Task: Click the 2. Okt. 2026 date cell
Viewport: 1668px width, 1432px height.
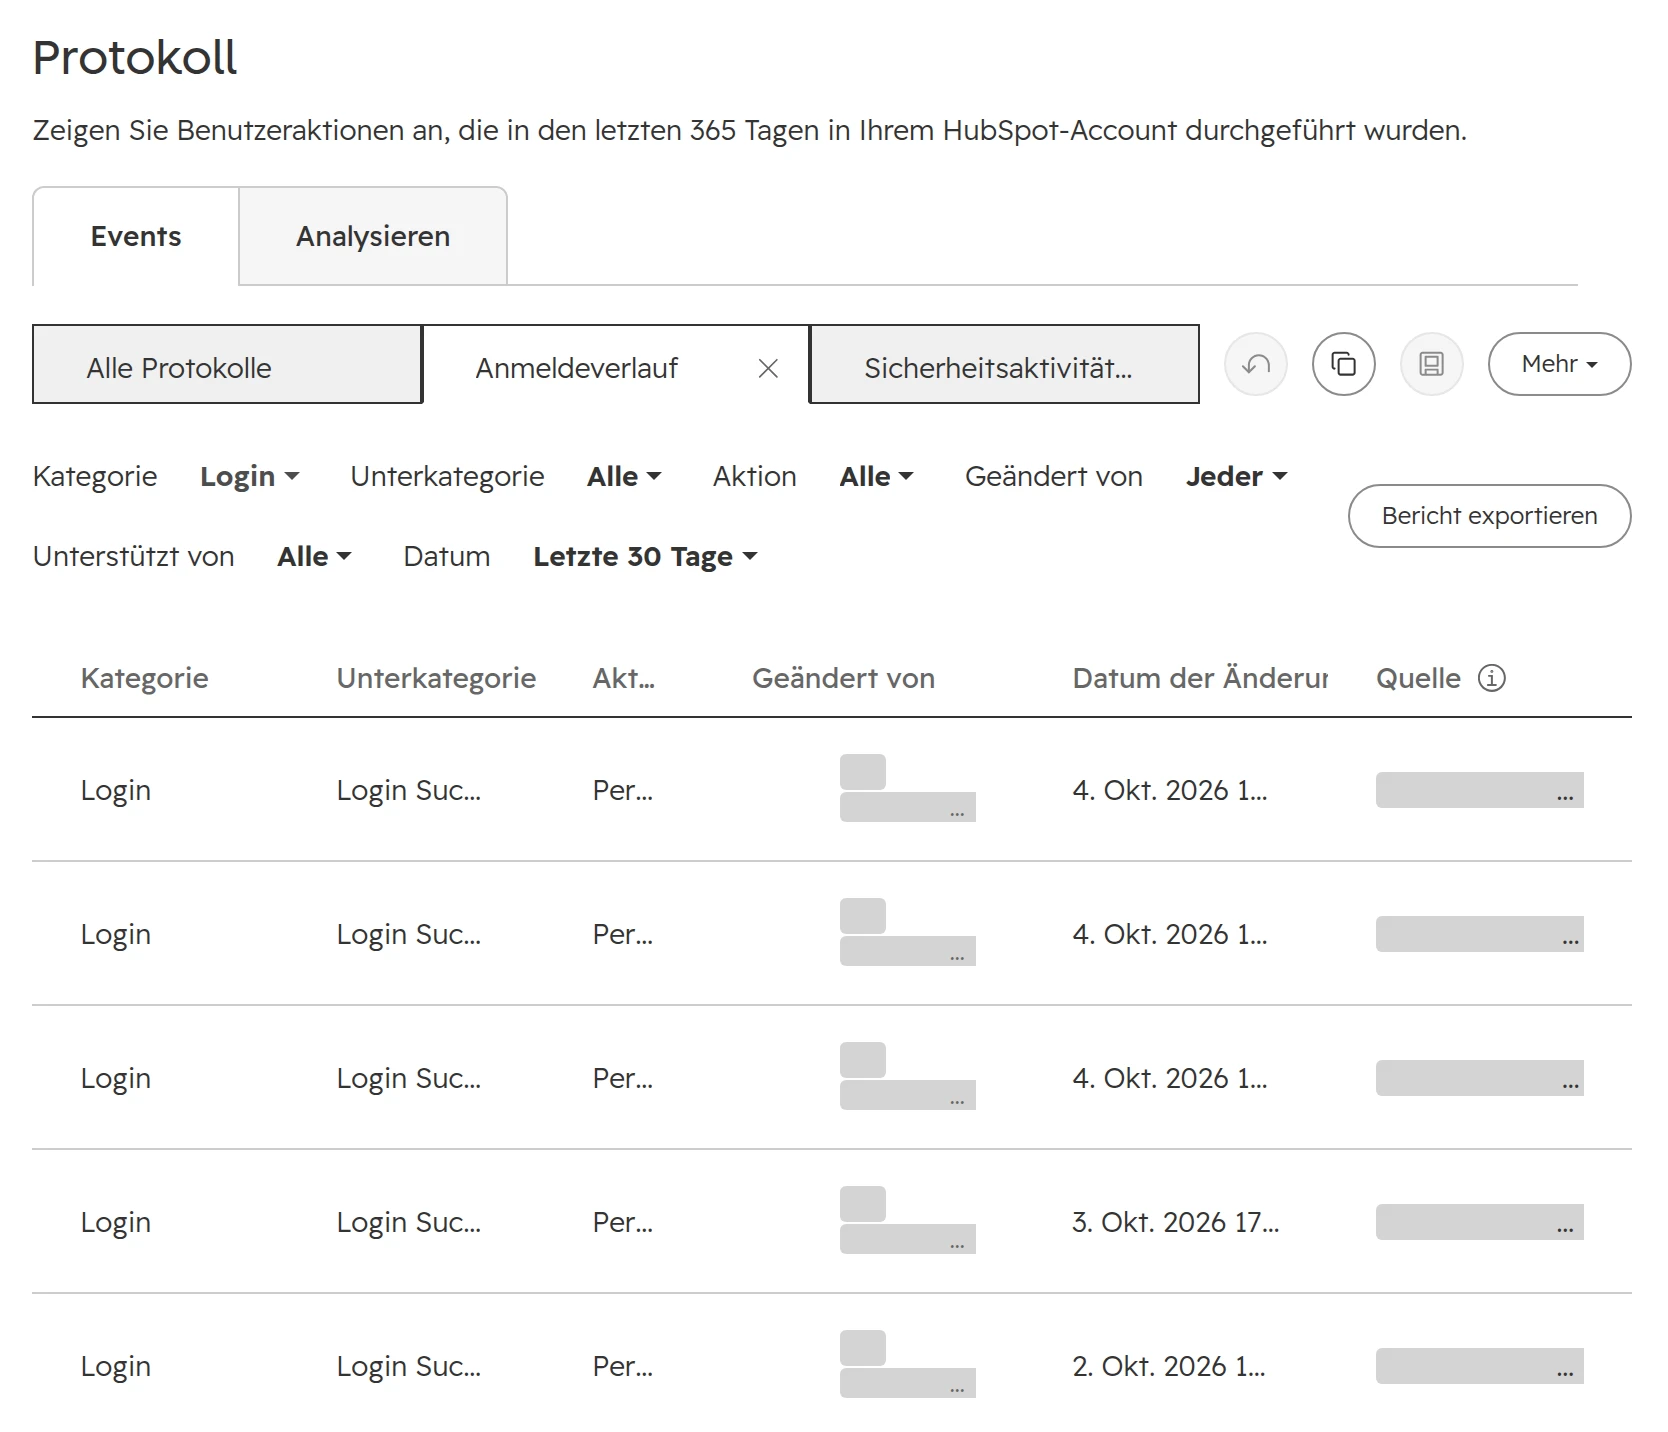Action: point(1169,1366)
